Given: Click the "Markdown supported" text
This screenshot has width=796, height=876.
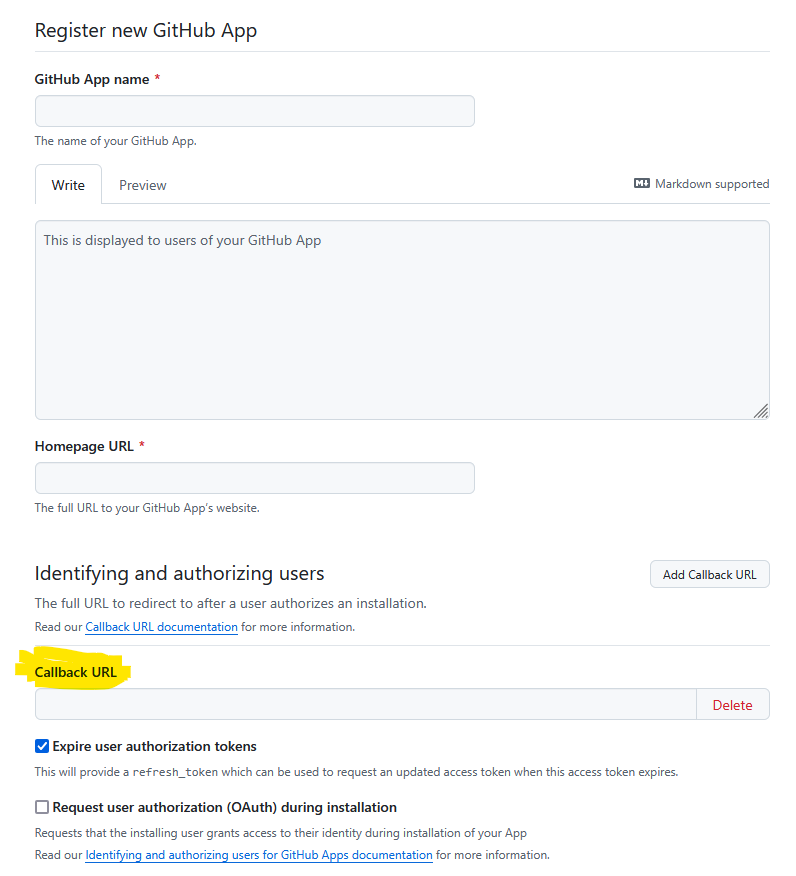Looking at the screenshot, I should pos(712,184).
